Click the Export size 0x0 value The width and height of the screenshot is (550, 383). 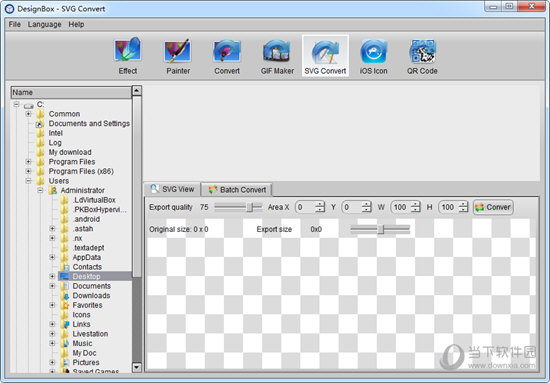316,229
